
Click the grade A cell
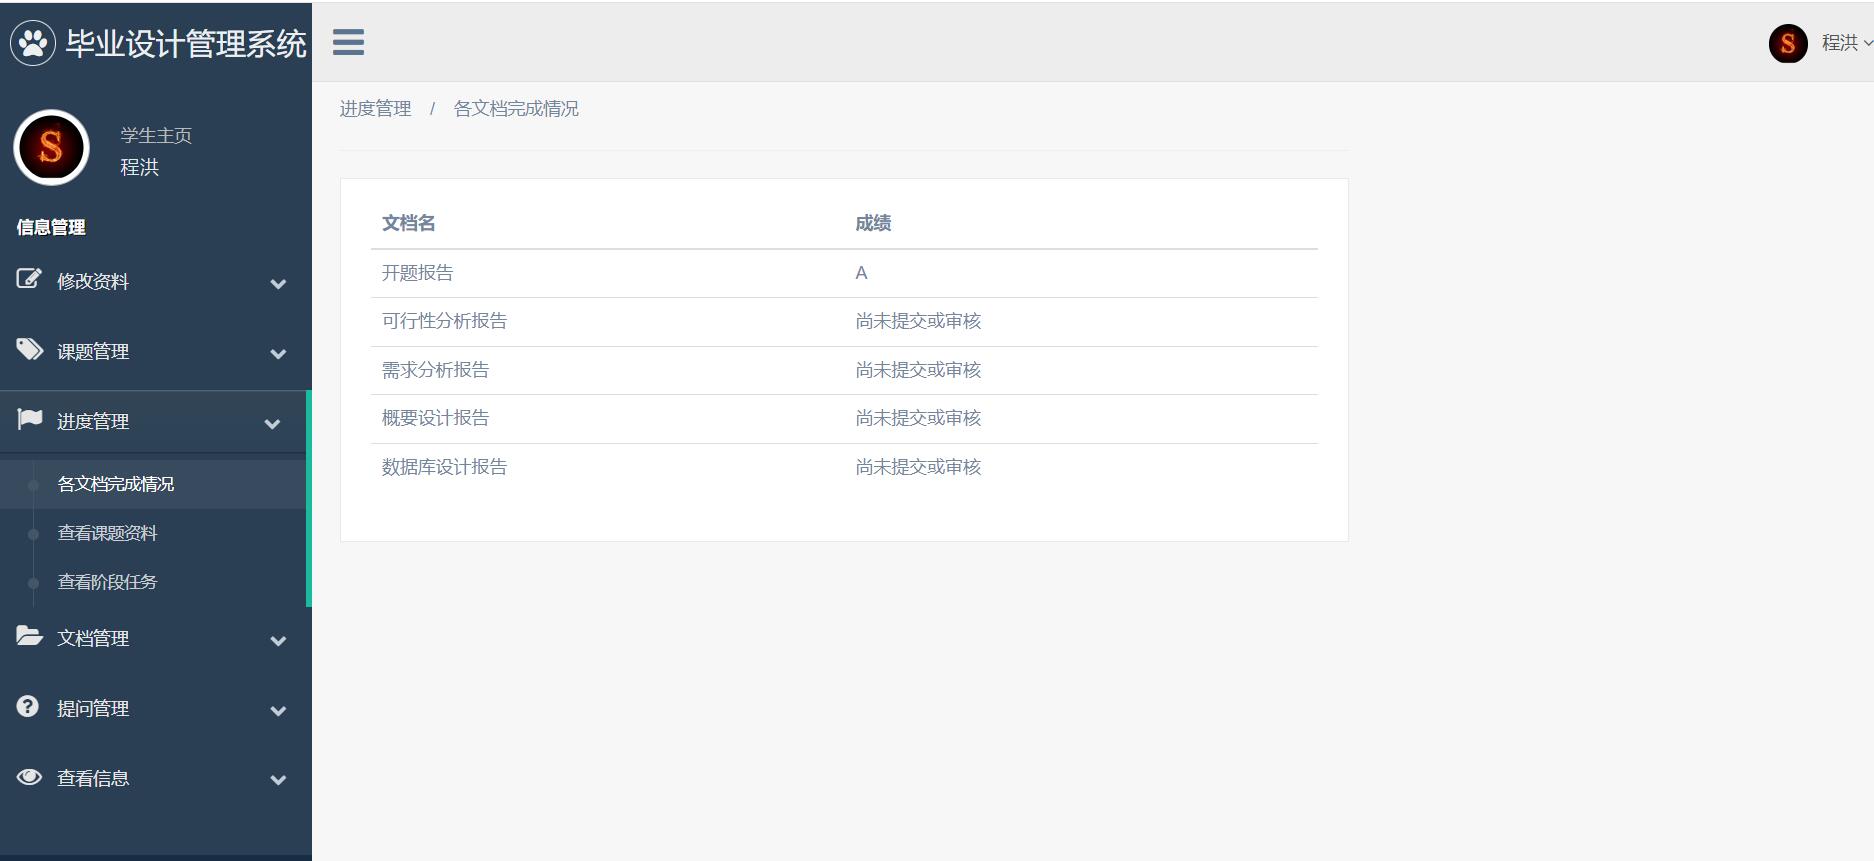pos(861,273)
